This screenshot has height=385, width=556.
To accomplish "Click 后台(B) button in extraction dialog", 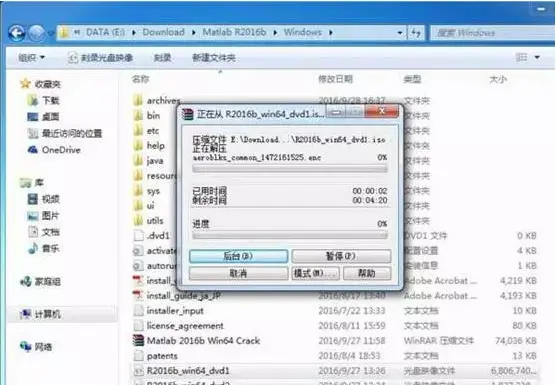I will coord(238,256).
